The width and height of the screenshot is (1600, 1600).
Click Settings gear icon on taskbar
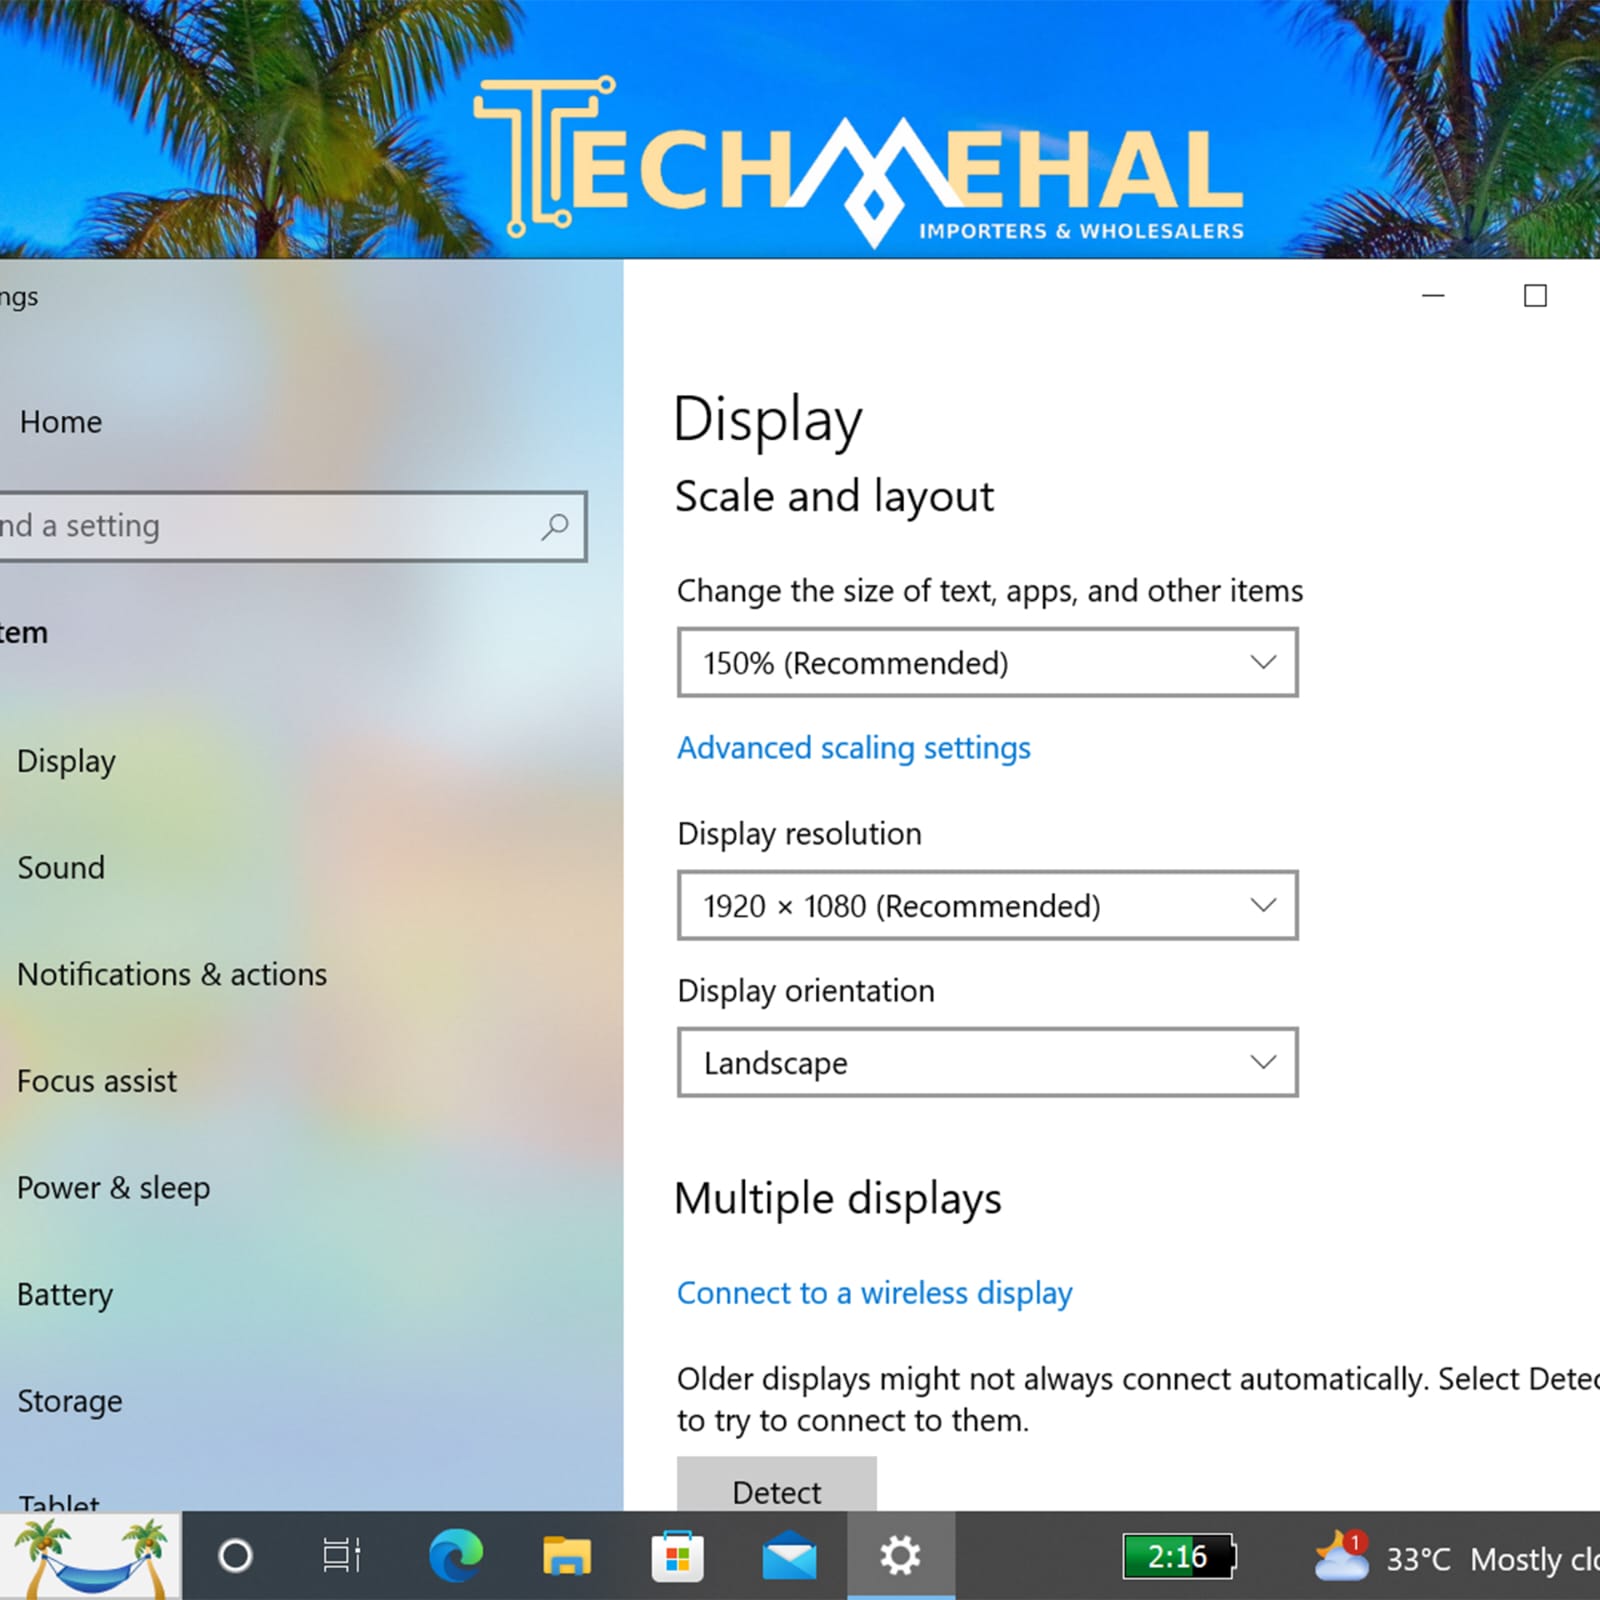point(900,1556)
